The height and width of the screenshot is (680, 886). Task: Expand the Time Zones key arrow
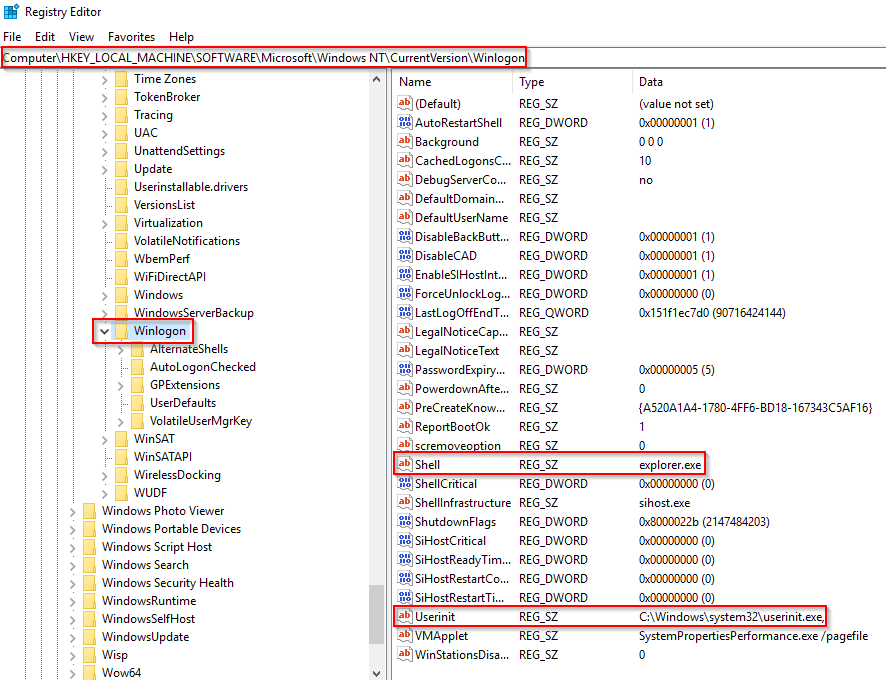click(104, 79)
